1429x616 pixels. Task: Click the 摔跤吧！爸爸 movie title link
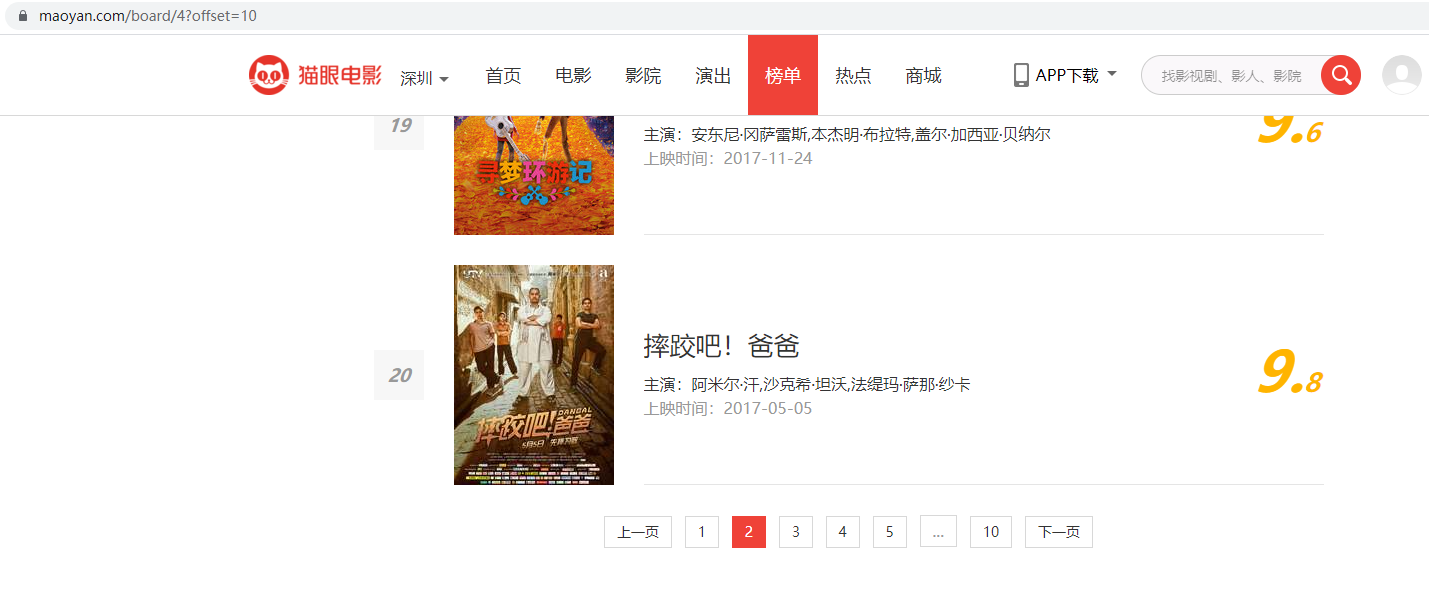[721, 346]
